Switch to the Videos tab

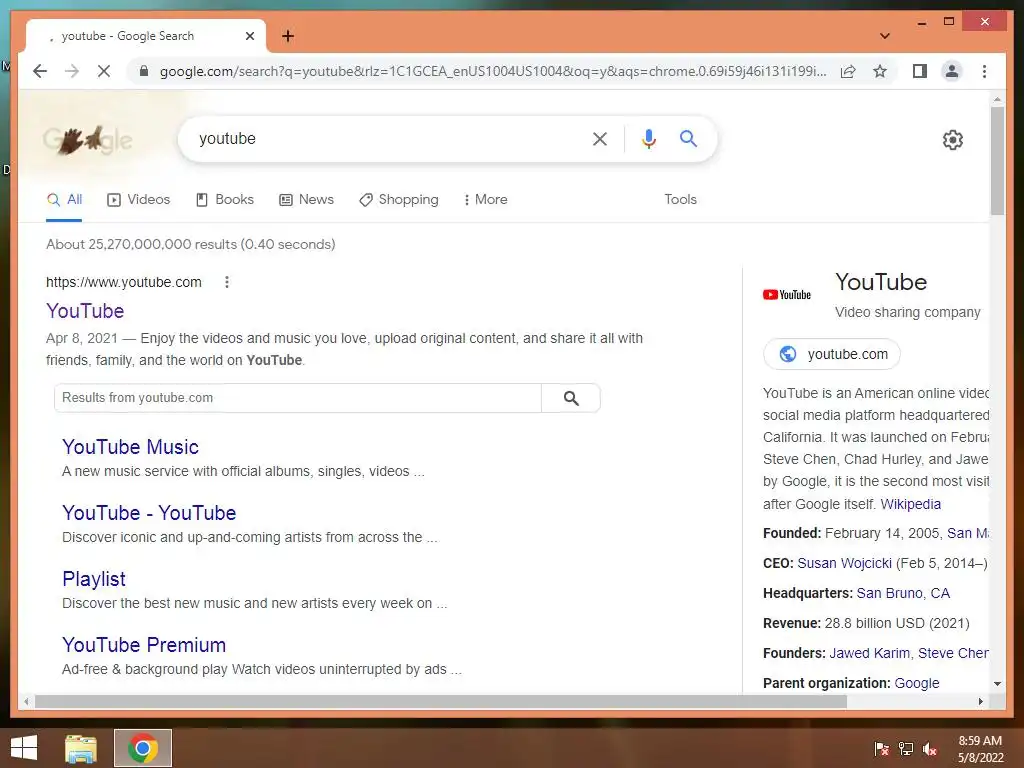pyautogui.click(x=138, y=200)
